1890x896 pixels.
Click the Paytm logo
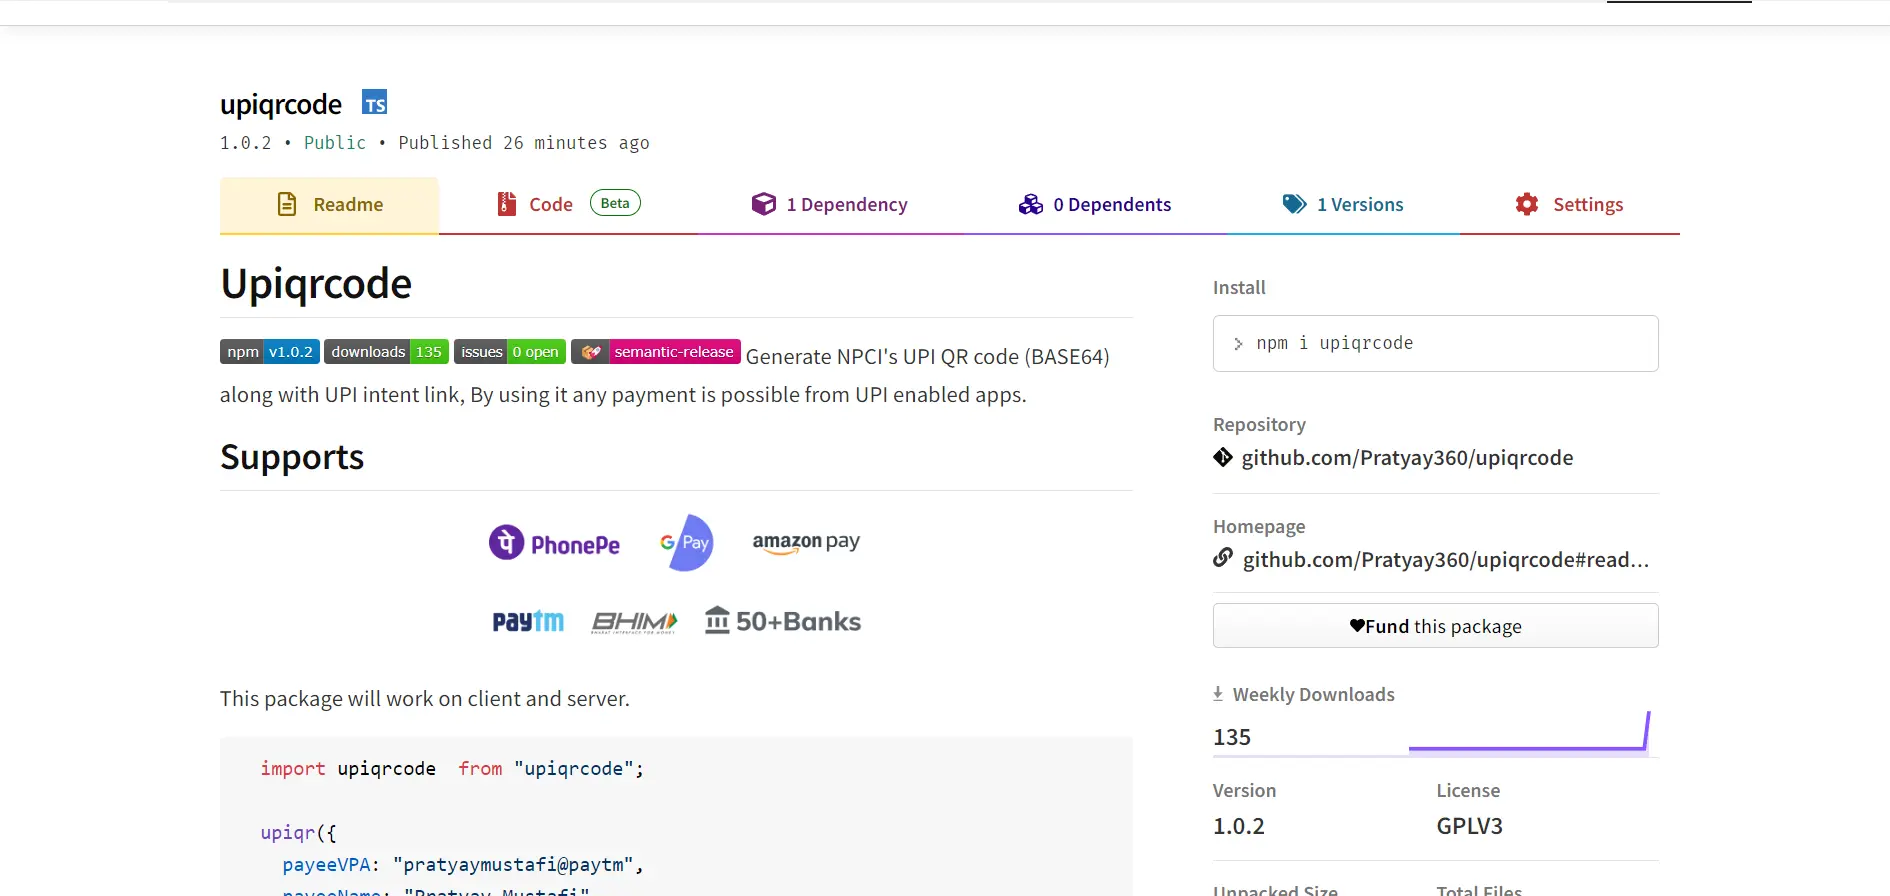pyautogui.click(x=528, y=621)
